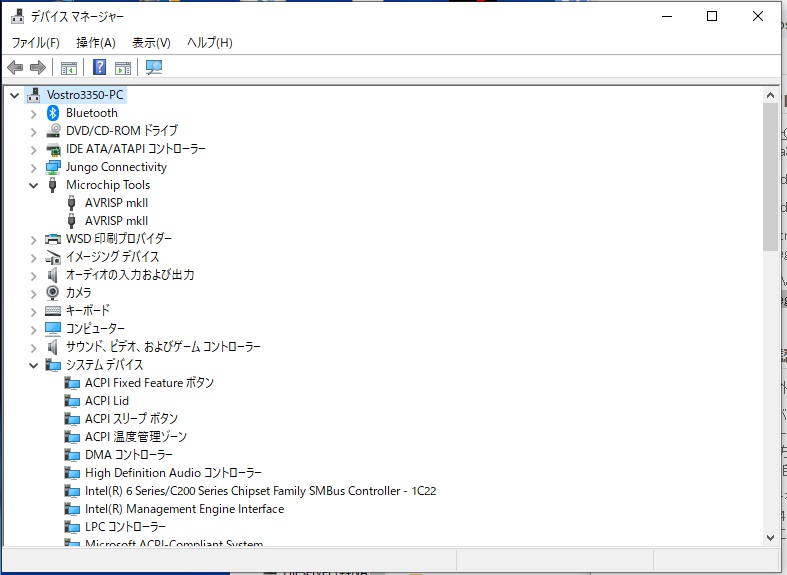787x575 pixels.
Task: Select LPC コントローラー entry
Action: pyautogui.click(x=125, y=527)
